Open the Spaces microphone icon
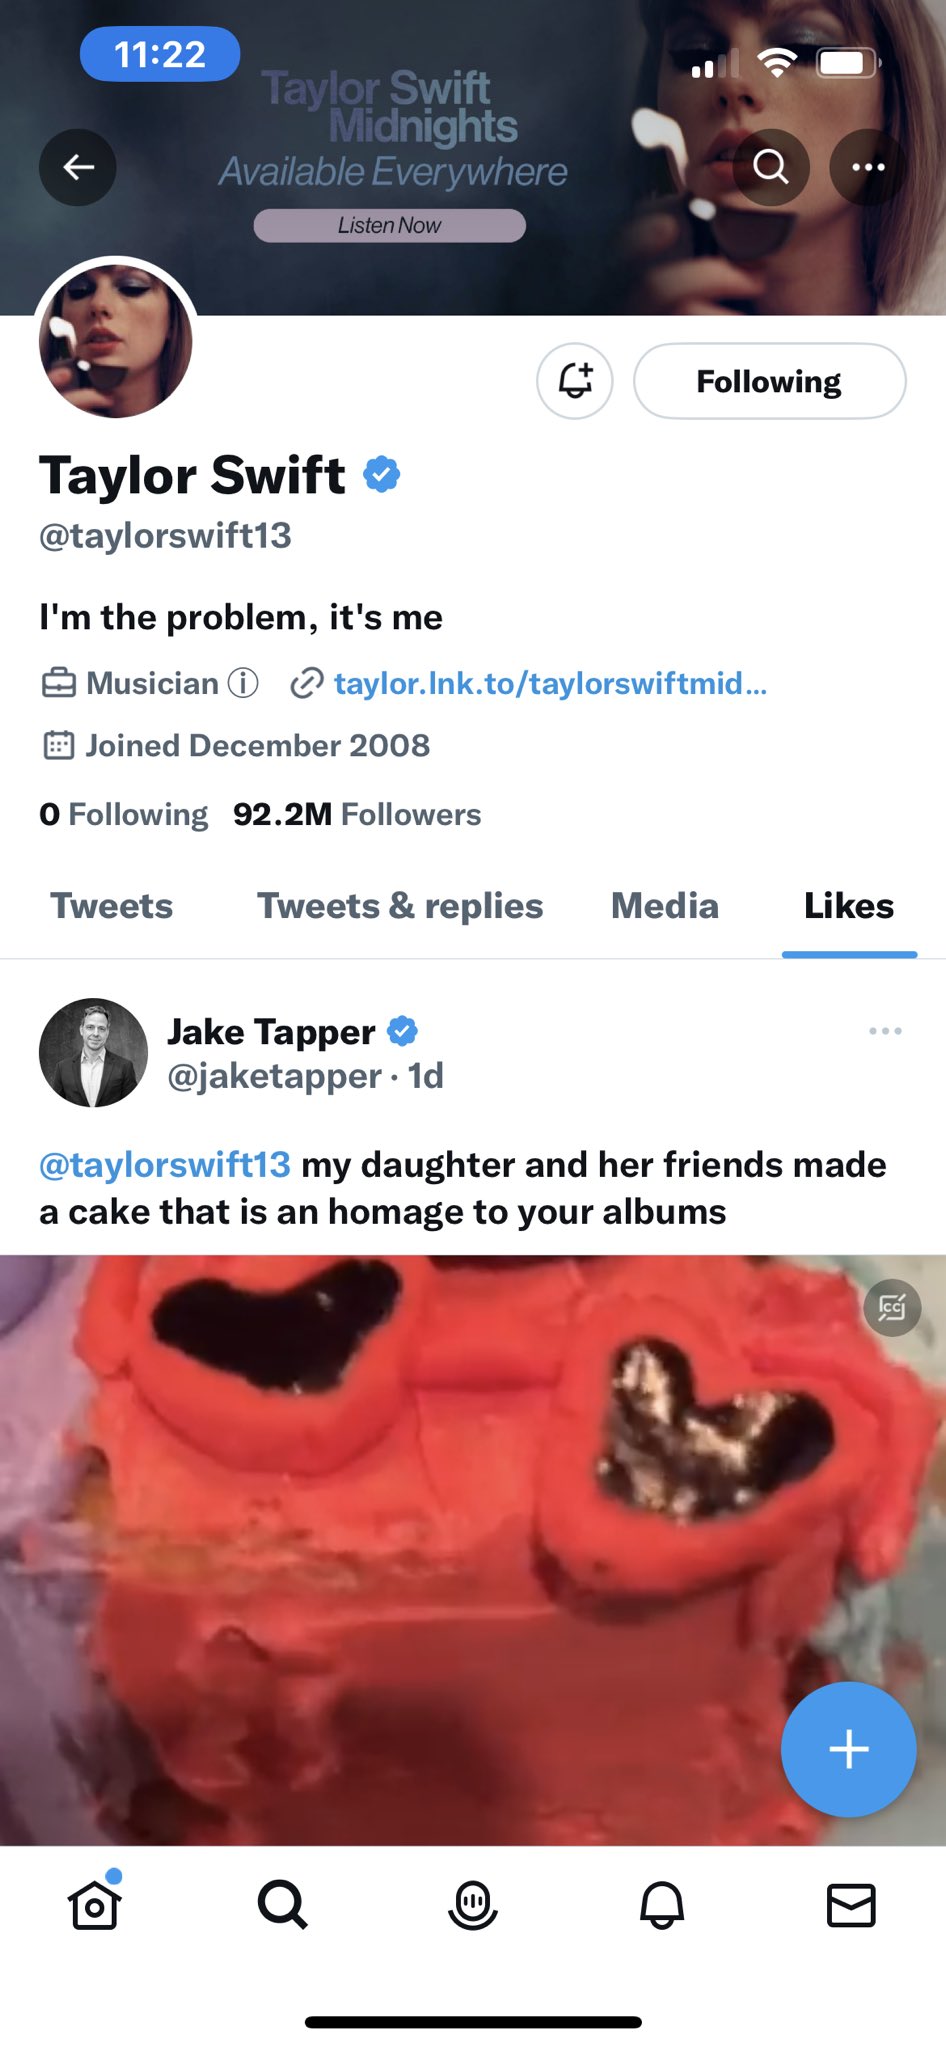Viewport: 946px width, 2048px height. 473,1904
